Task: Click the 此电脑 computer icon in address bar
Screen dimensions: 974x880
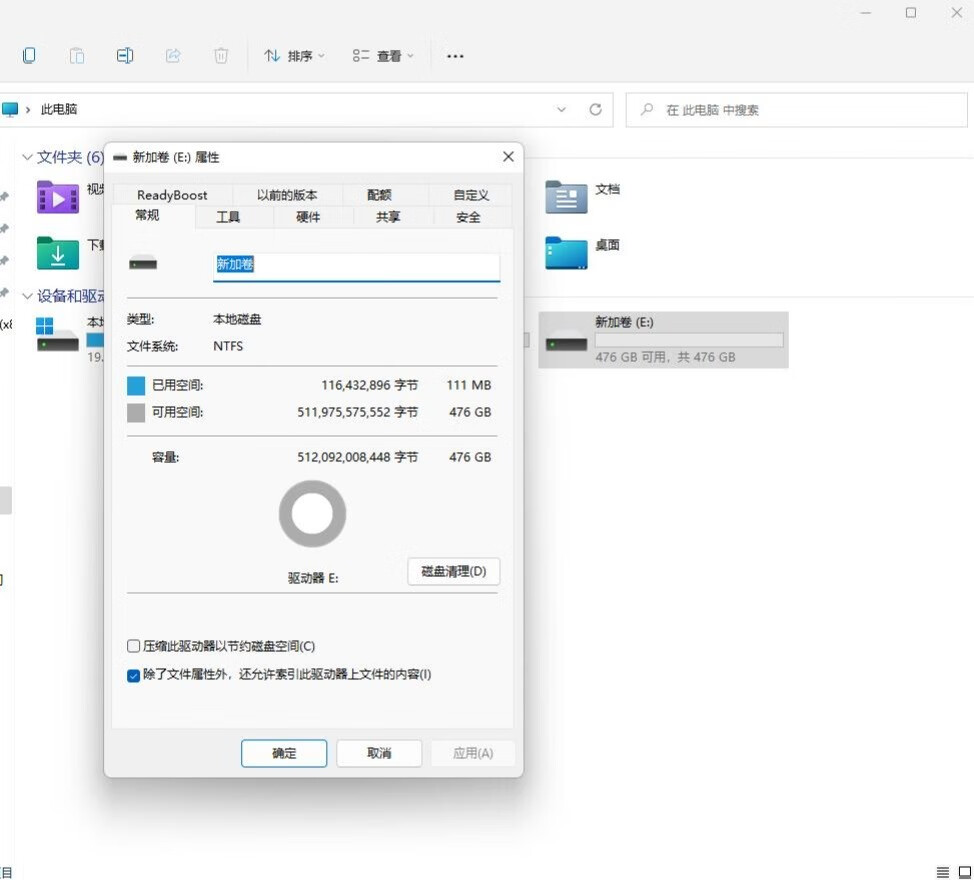Action: [9, 110]
